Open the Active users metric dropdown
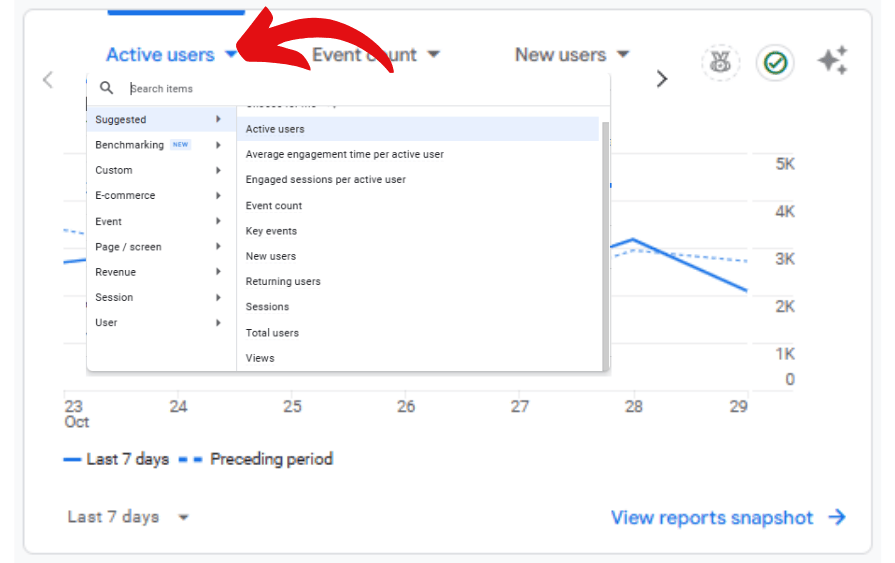 click(172, 55)
